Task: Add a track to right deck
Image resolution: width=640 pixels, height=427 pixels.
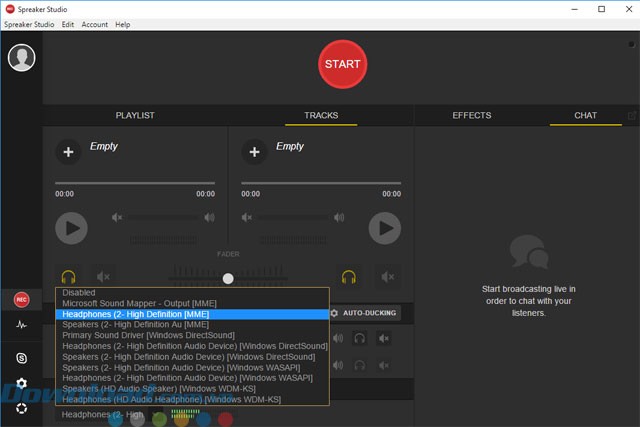Action: tap(254, 152)
